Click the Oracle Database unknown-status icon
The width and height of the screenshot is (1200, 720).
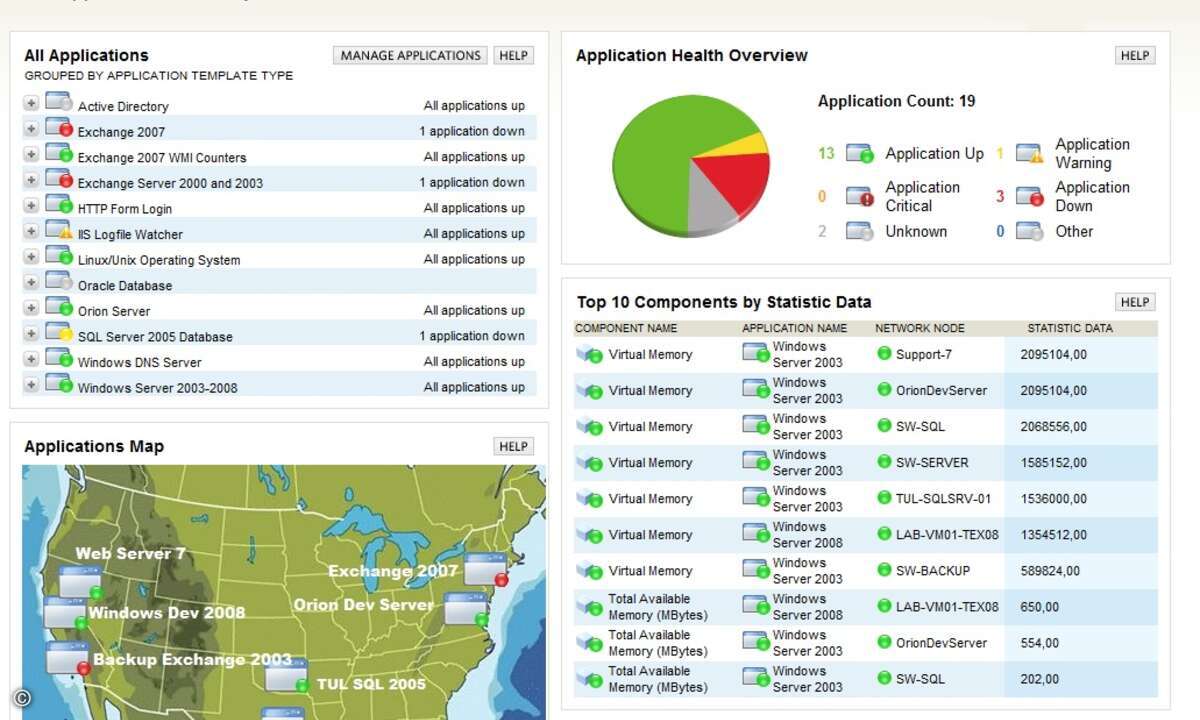click(59, 282)
